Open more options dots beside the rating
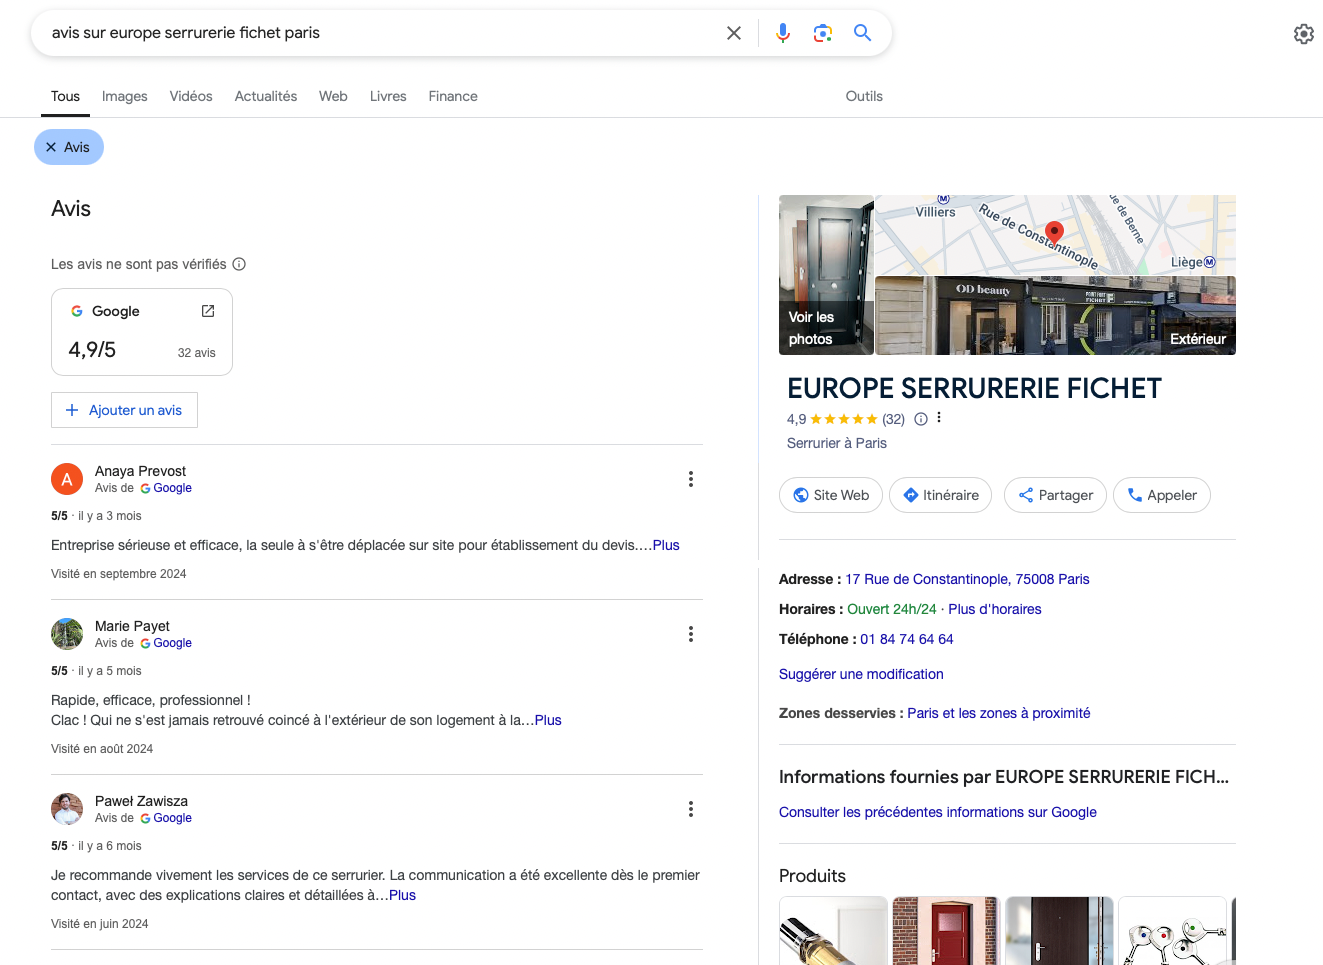1323x965 pixels. tap(939, 418)
